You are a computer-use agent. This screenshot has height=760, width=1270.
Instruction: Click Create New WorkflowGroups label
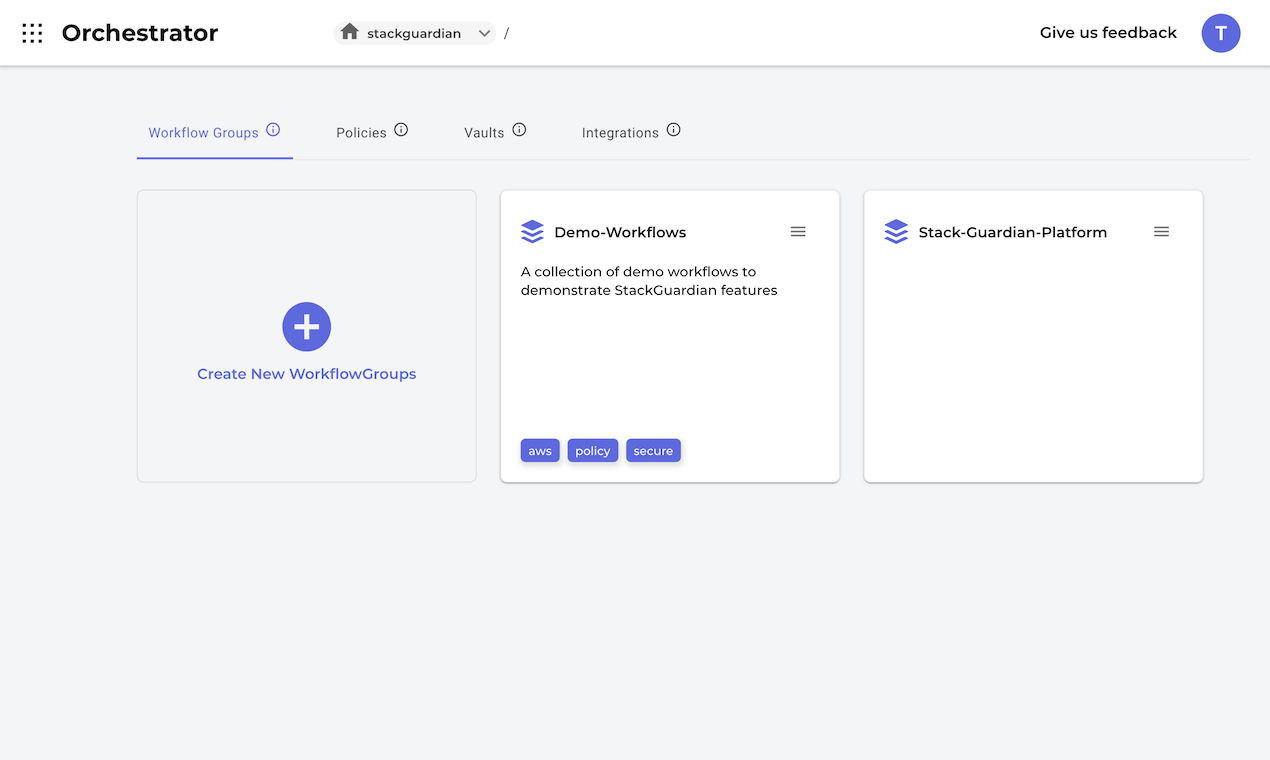coord(306,374)
